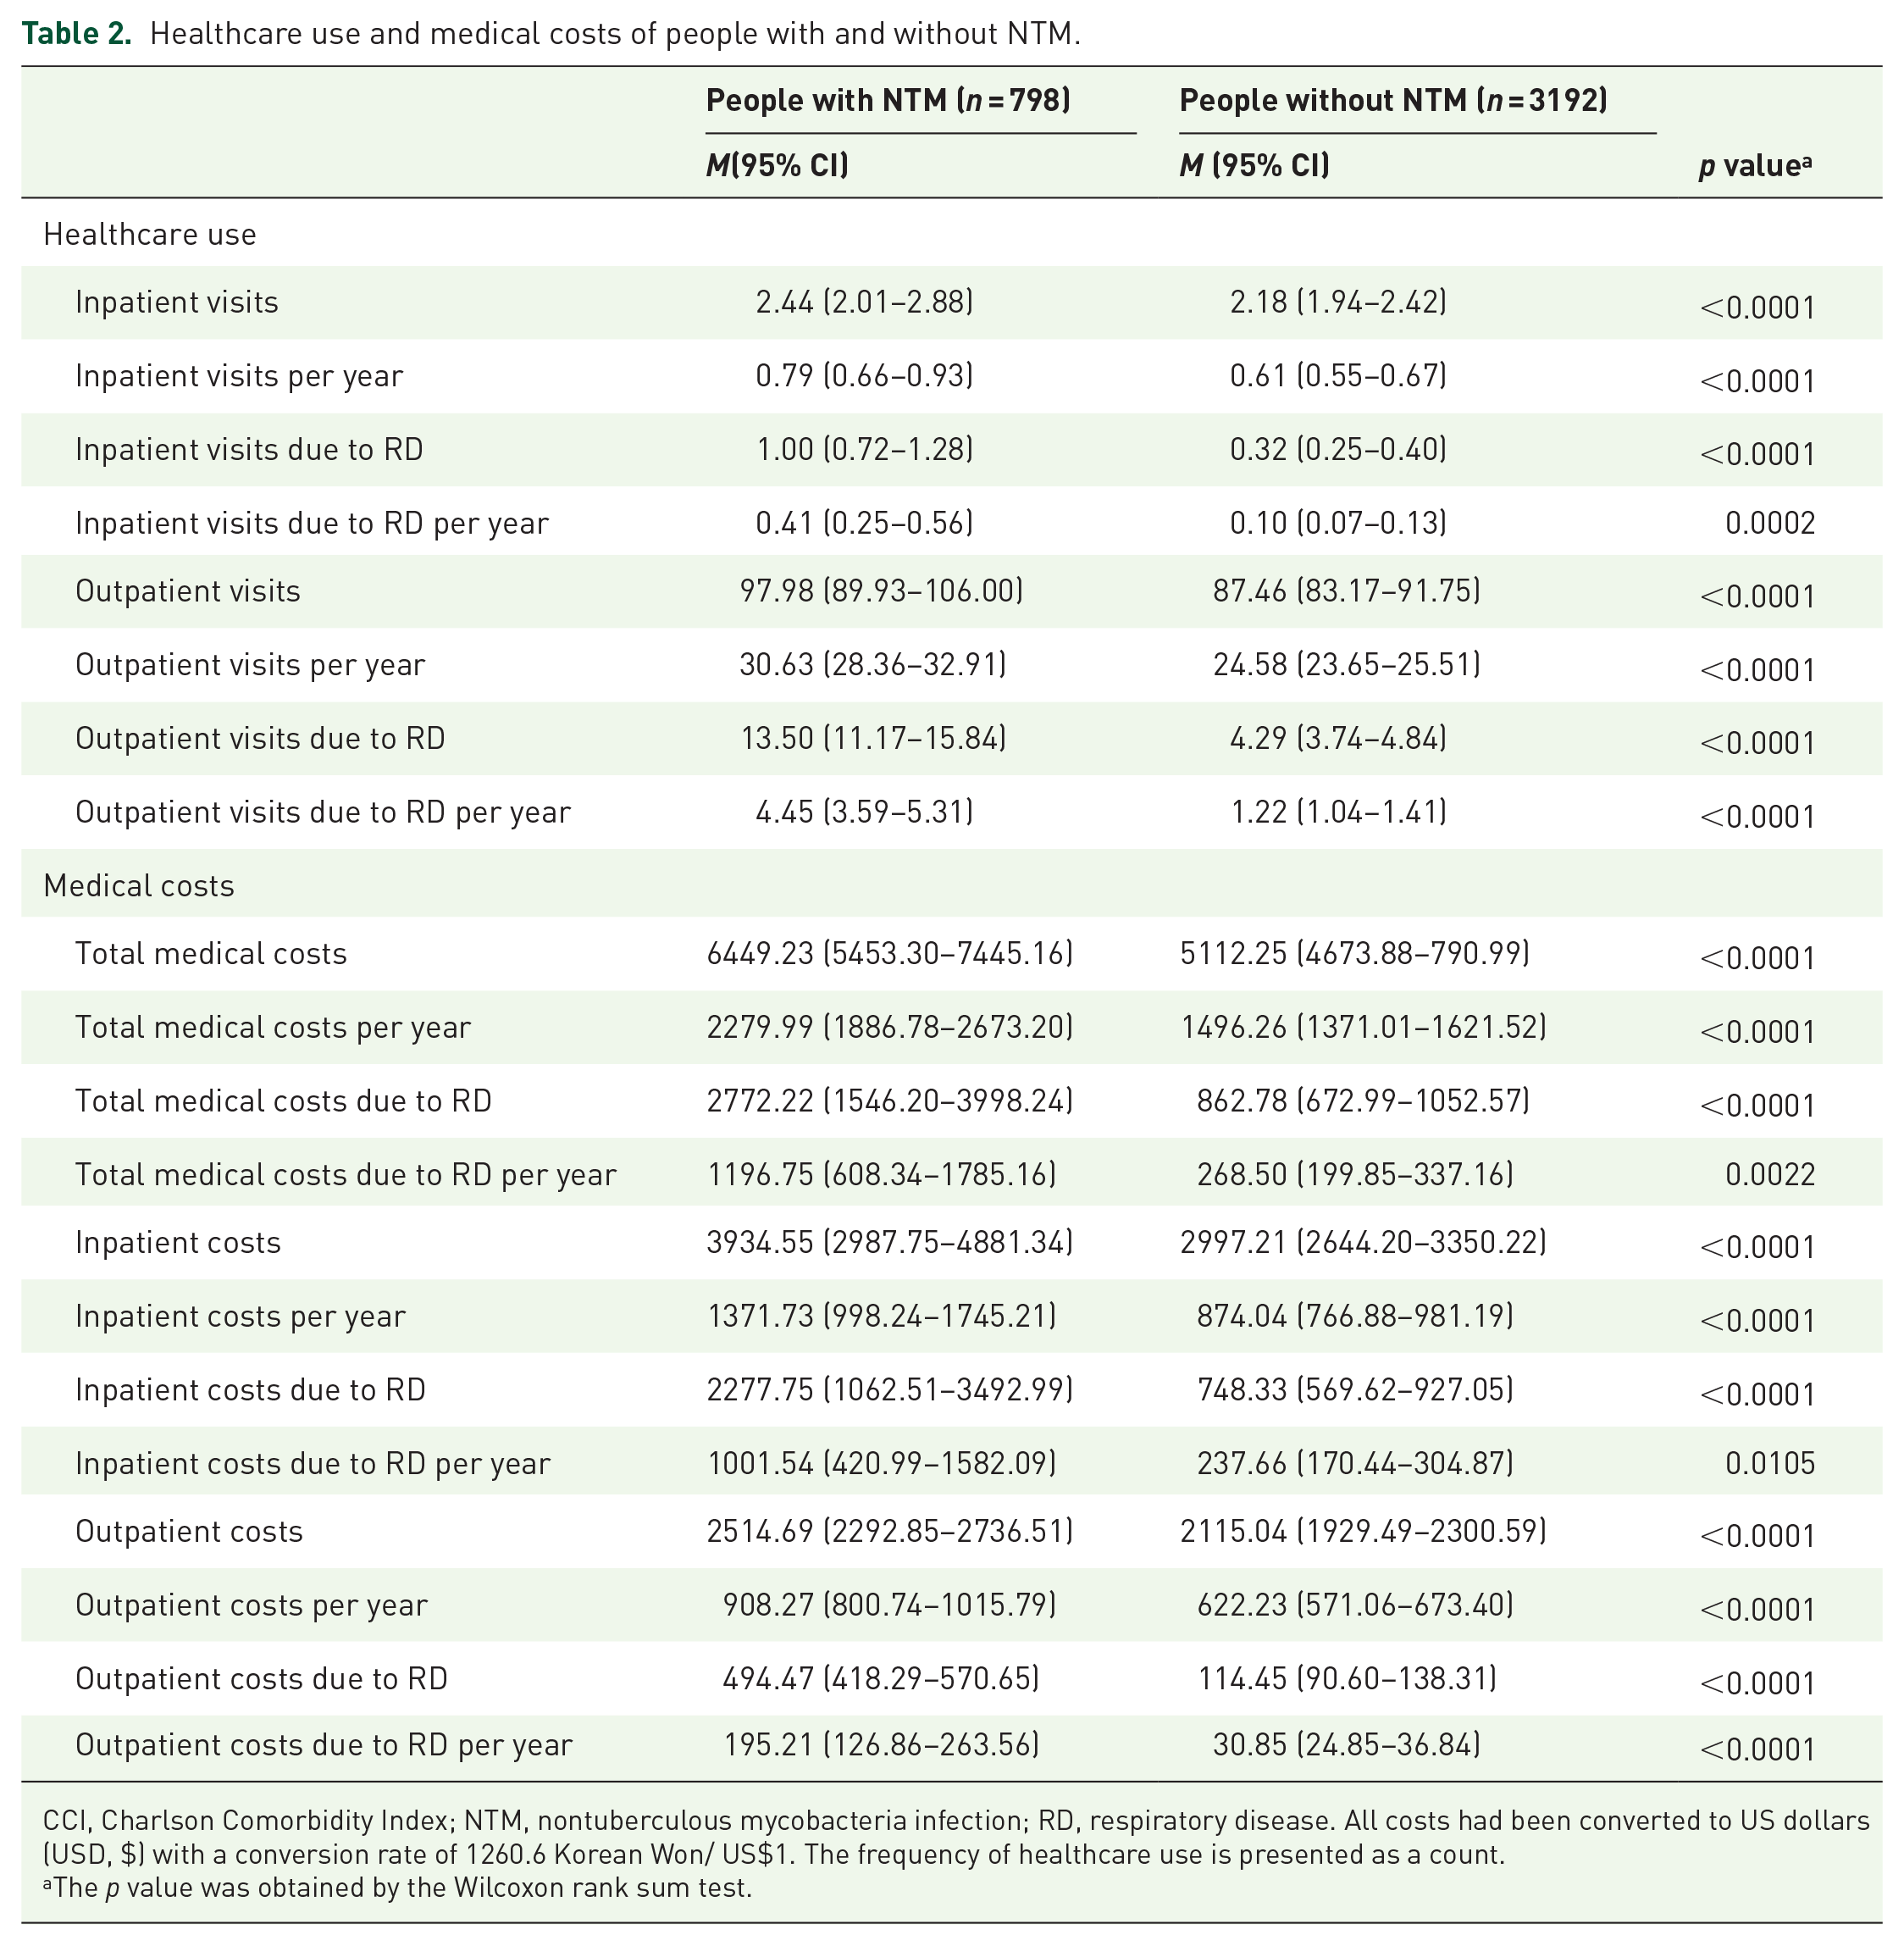Viewport: 1904px width, 1946px height.
Task: Click the 0.0105 p value cell
Action: [x=1770, y=1463]
